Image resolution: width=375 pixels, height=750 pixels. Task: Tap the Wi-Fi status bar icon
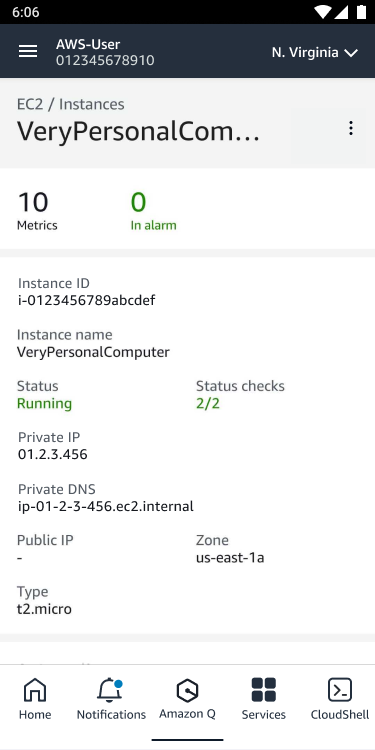(x=322, y=12)
